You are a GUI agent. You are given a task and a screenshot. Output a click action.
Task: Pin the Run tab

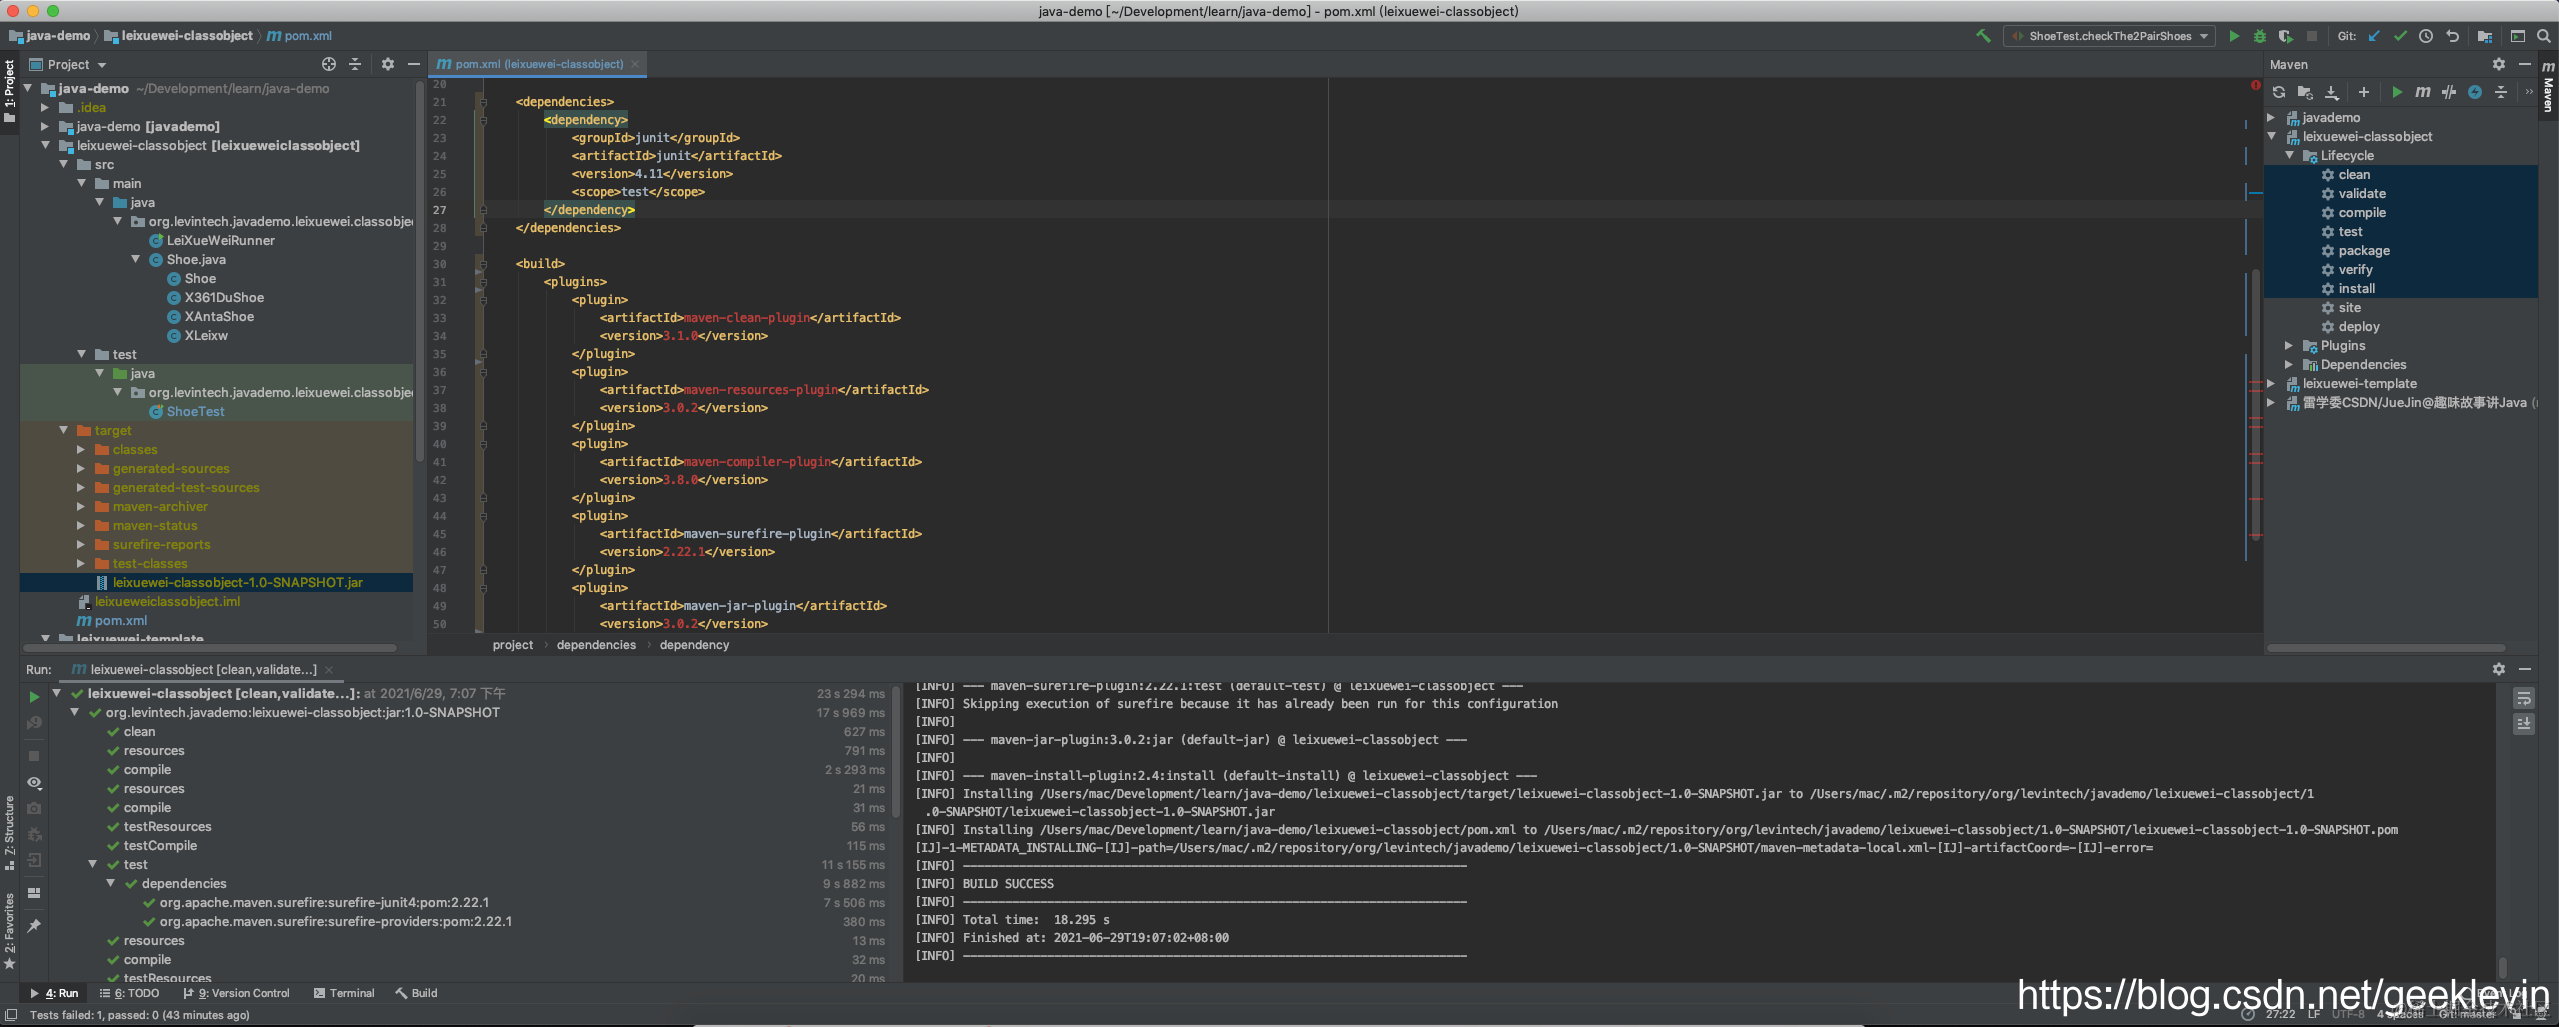tap(34, 926)
